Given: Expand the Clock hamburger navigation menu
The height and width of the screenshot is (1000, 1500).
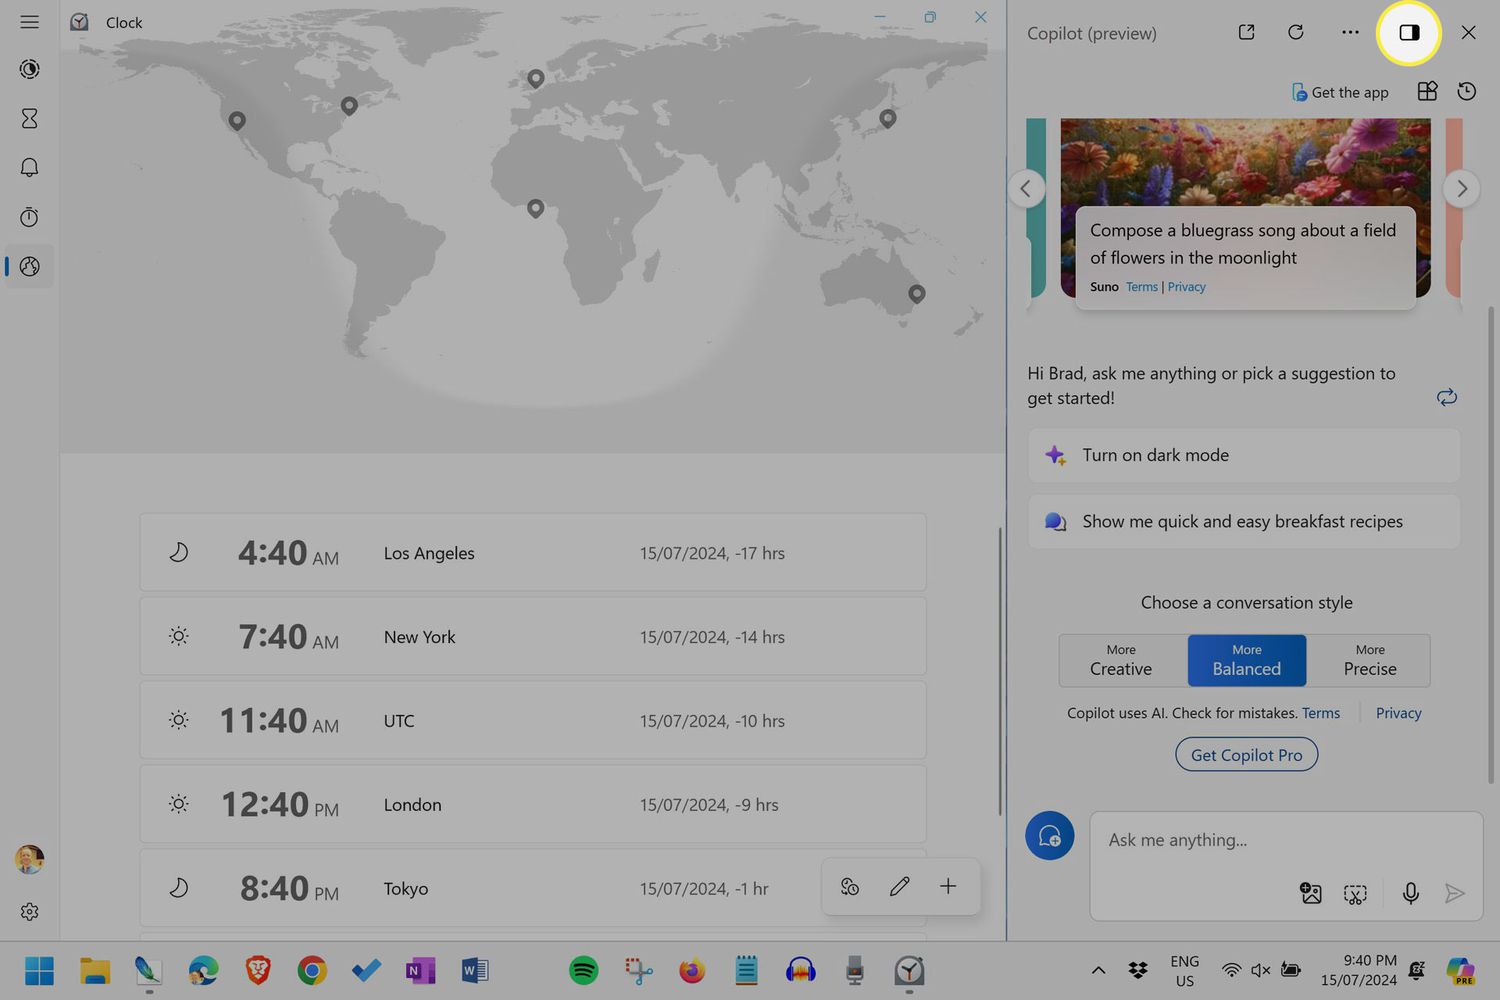Looking at the screenshot, I should click(29, 22).
